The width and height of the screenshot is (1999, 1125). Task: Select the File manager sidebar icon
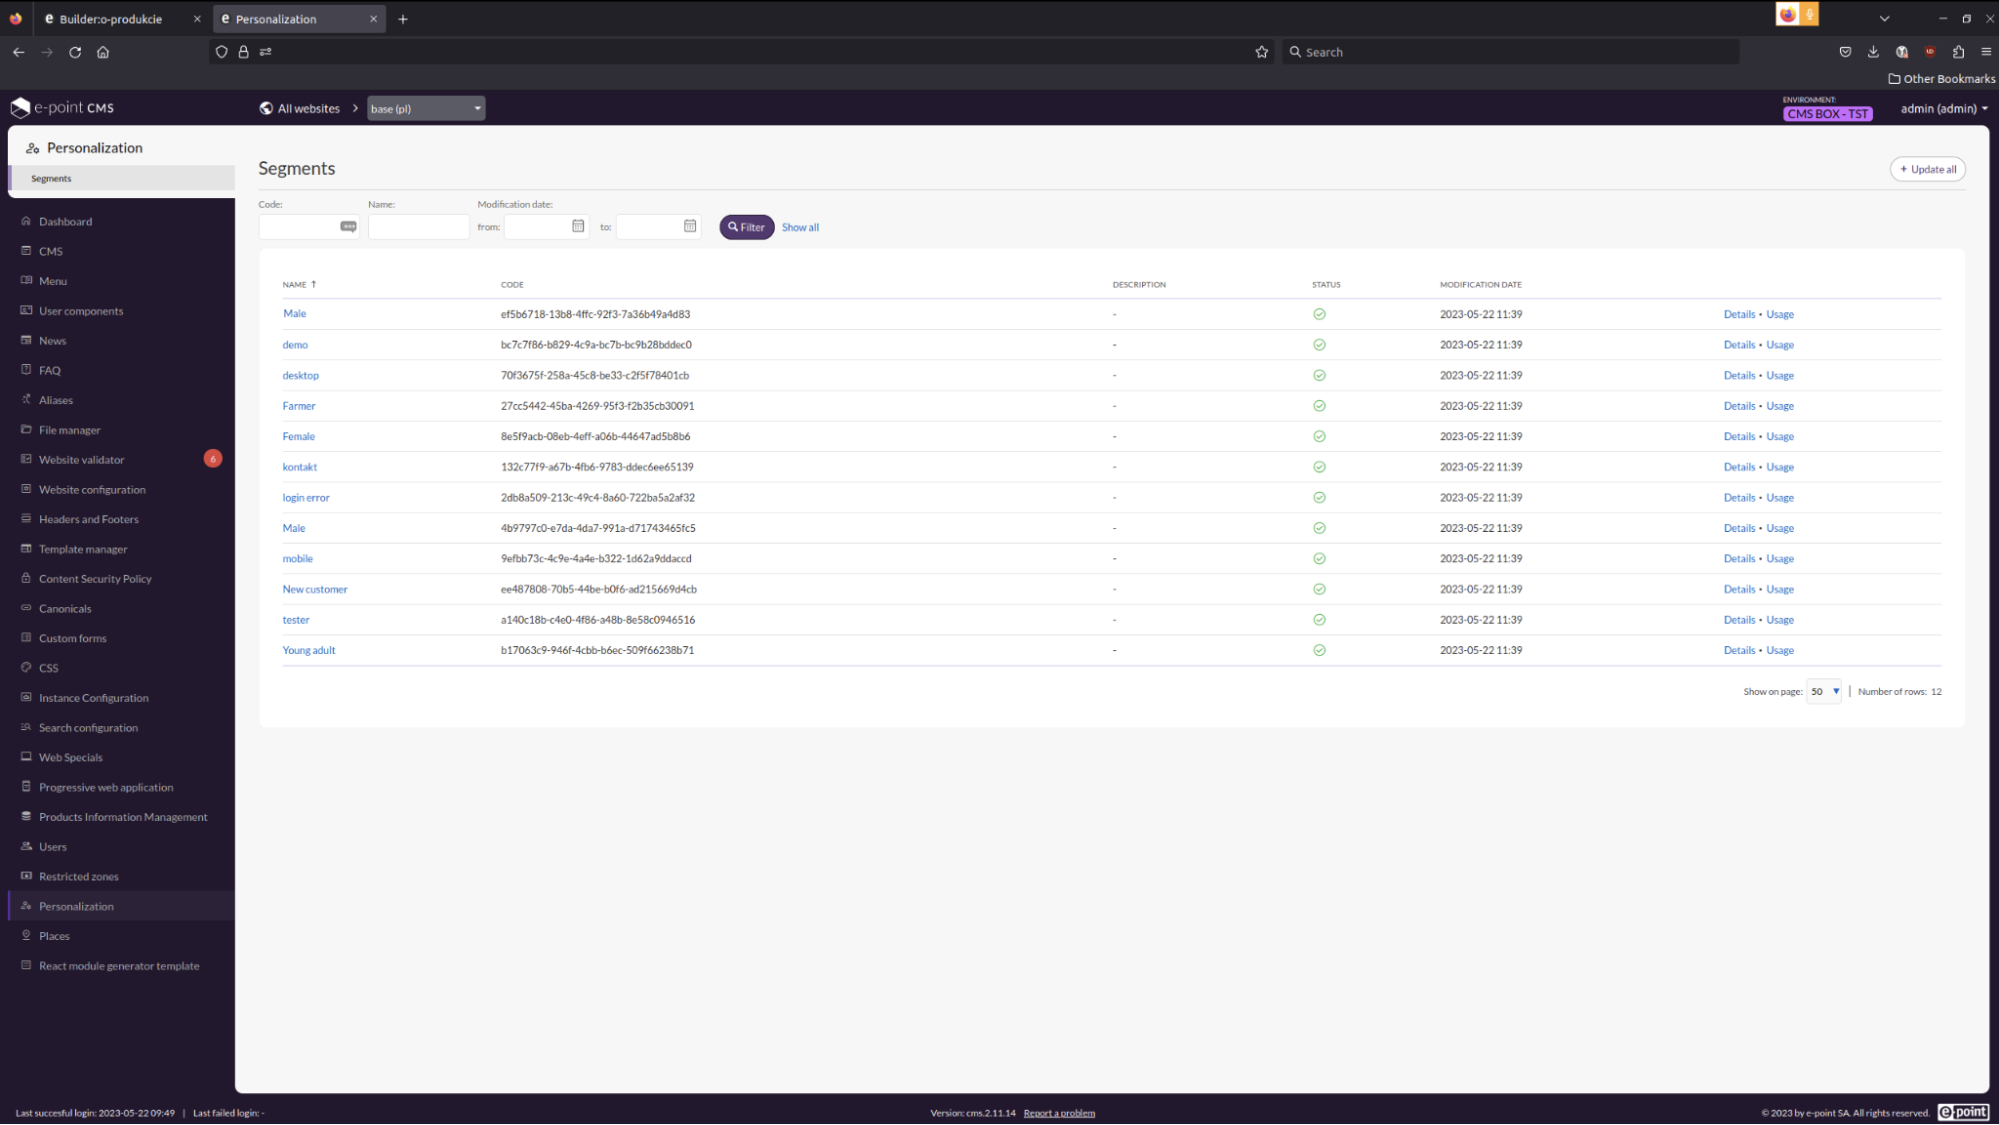point(26,430)
